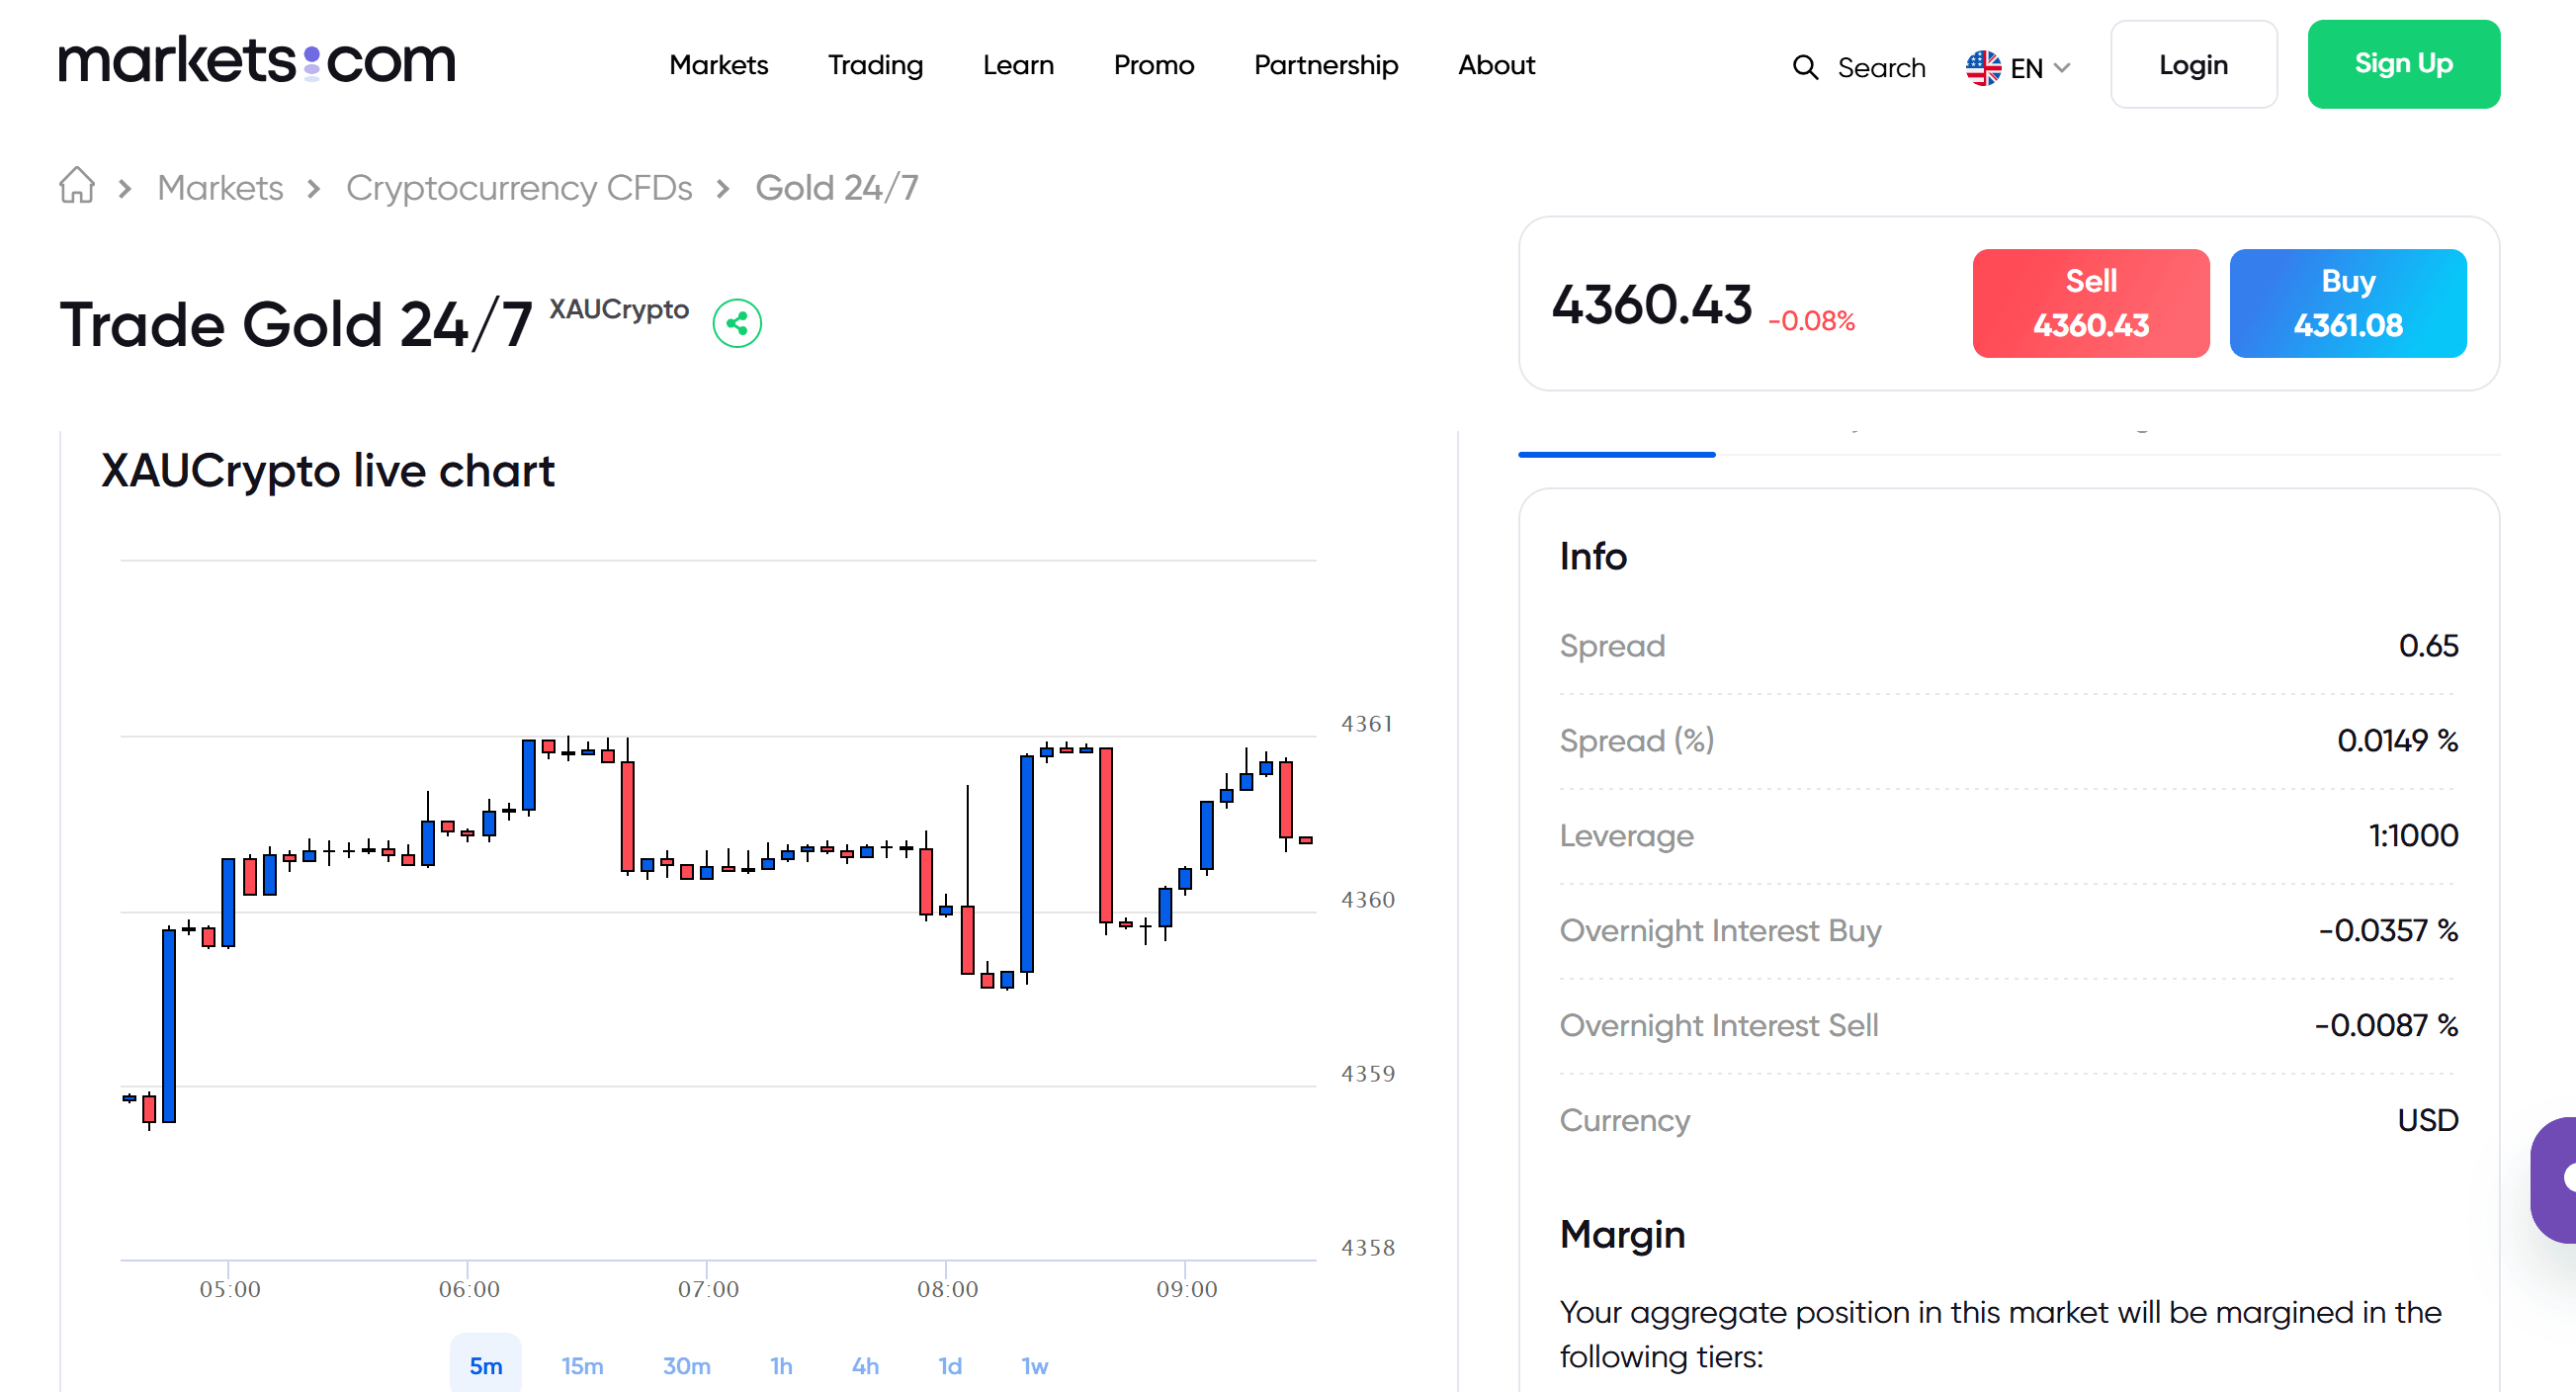Click the current price 4360.43

click(x=1651, y=305)
